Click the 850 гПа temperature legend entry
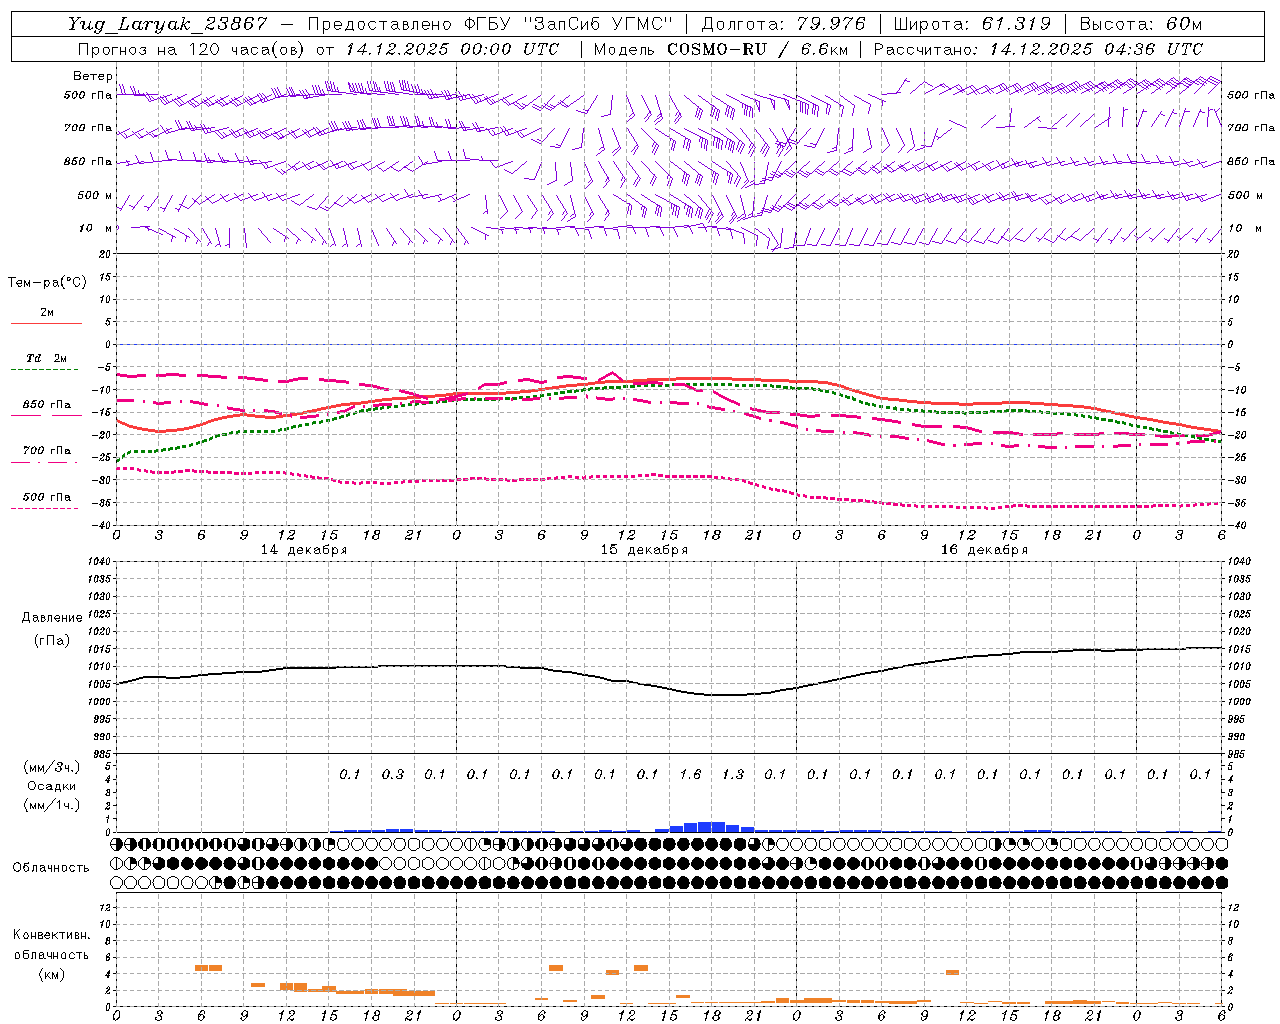The image size is (1280, 1024). (x=47, y=405)
